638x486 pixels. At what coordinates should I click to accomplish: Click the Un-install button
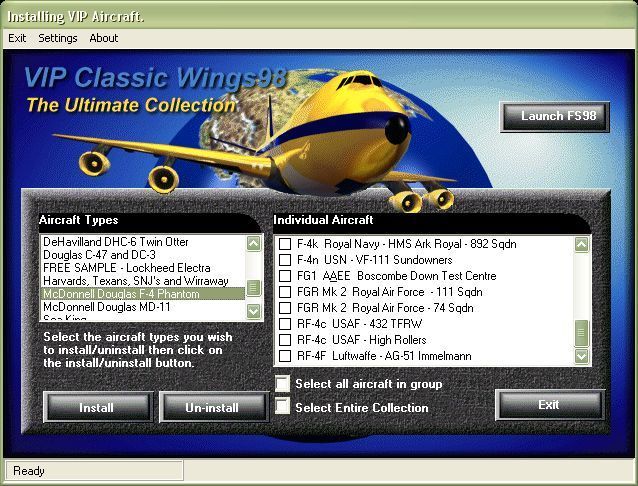[213, 407]
